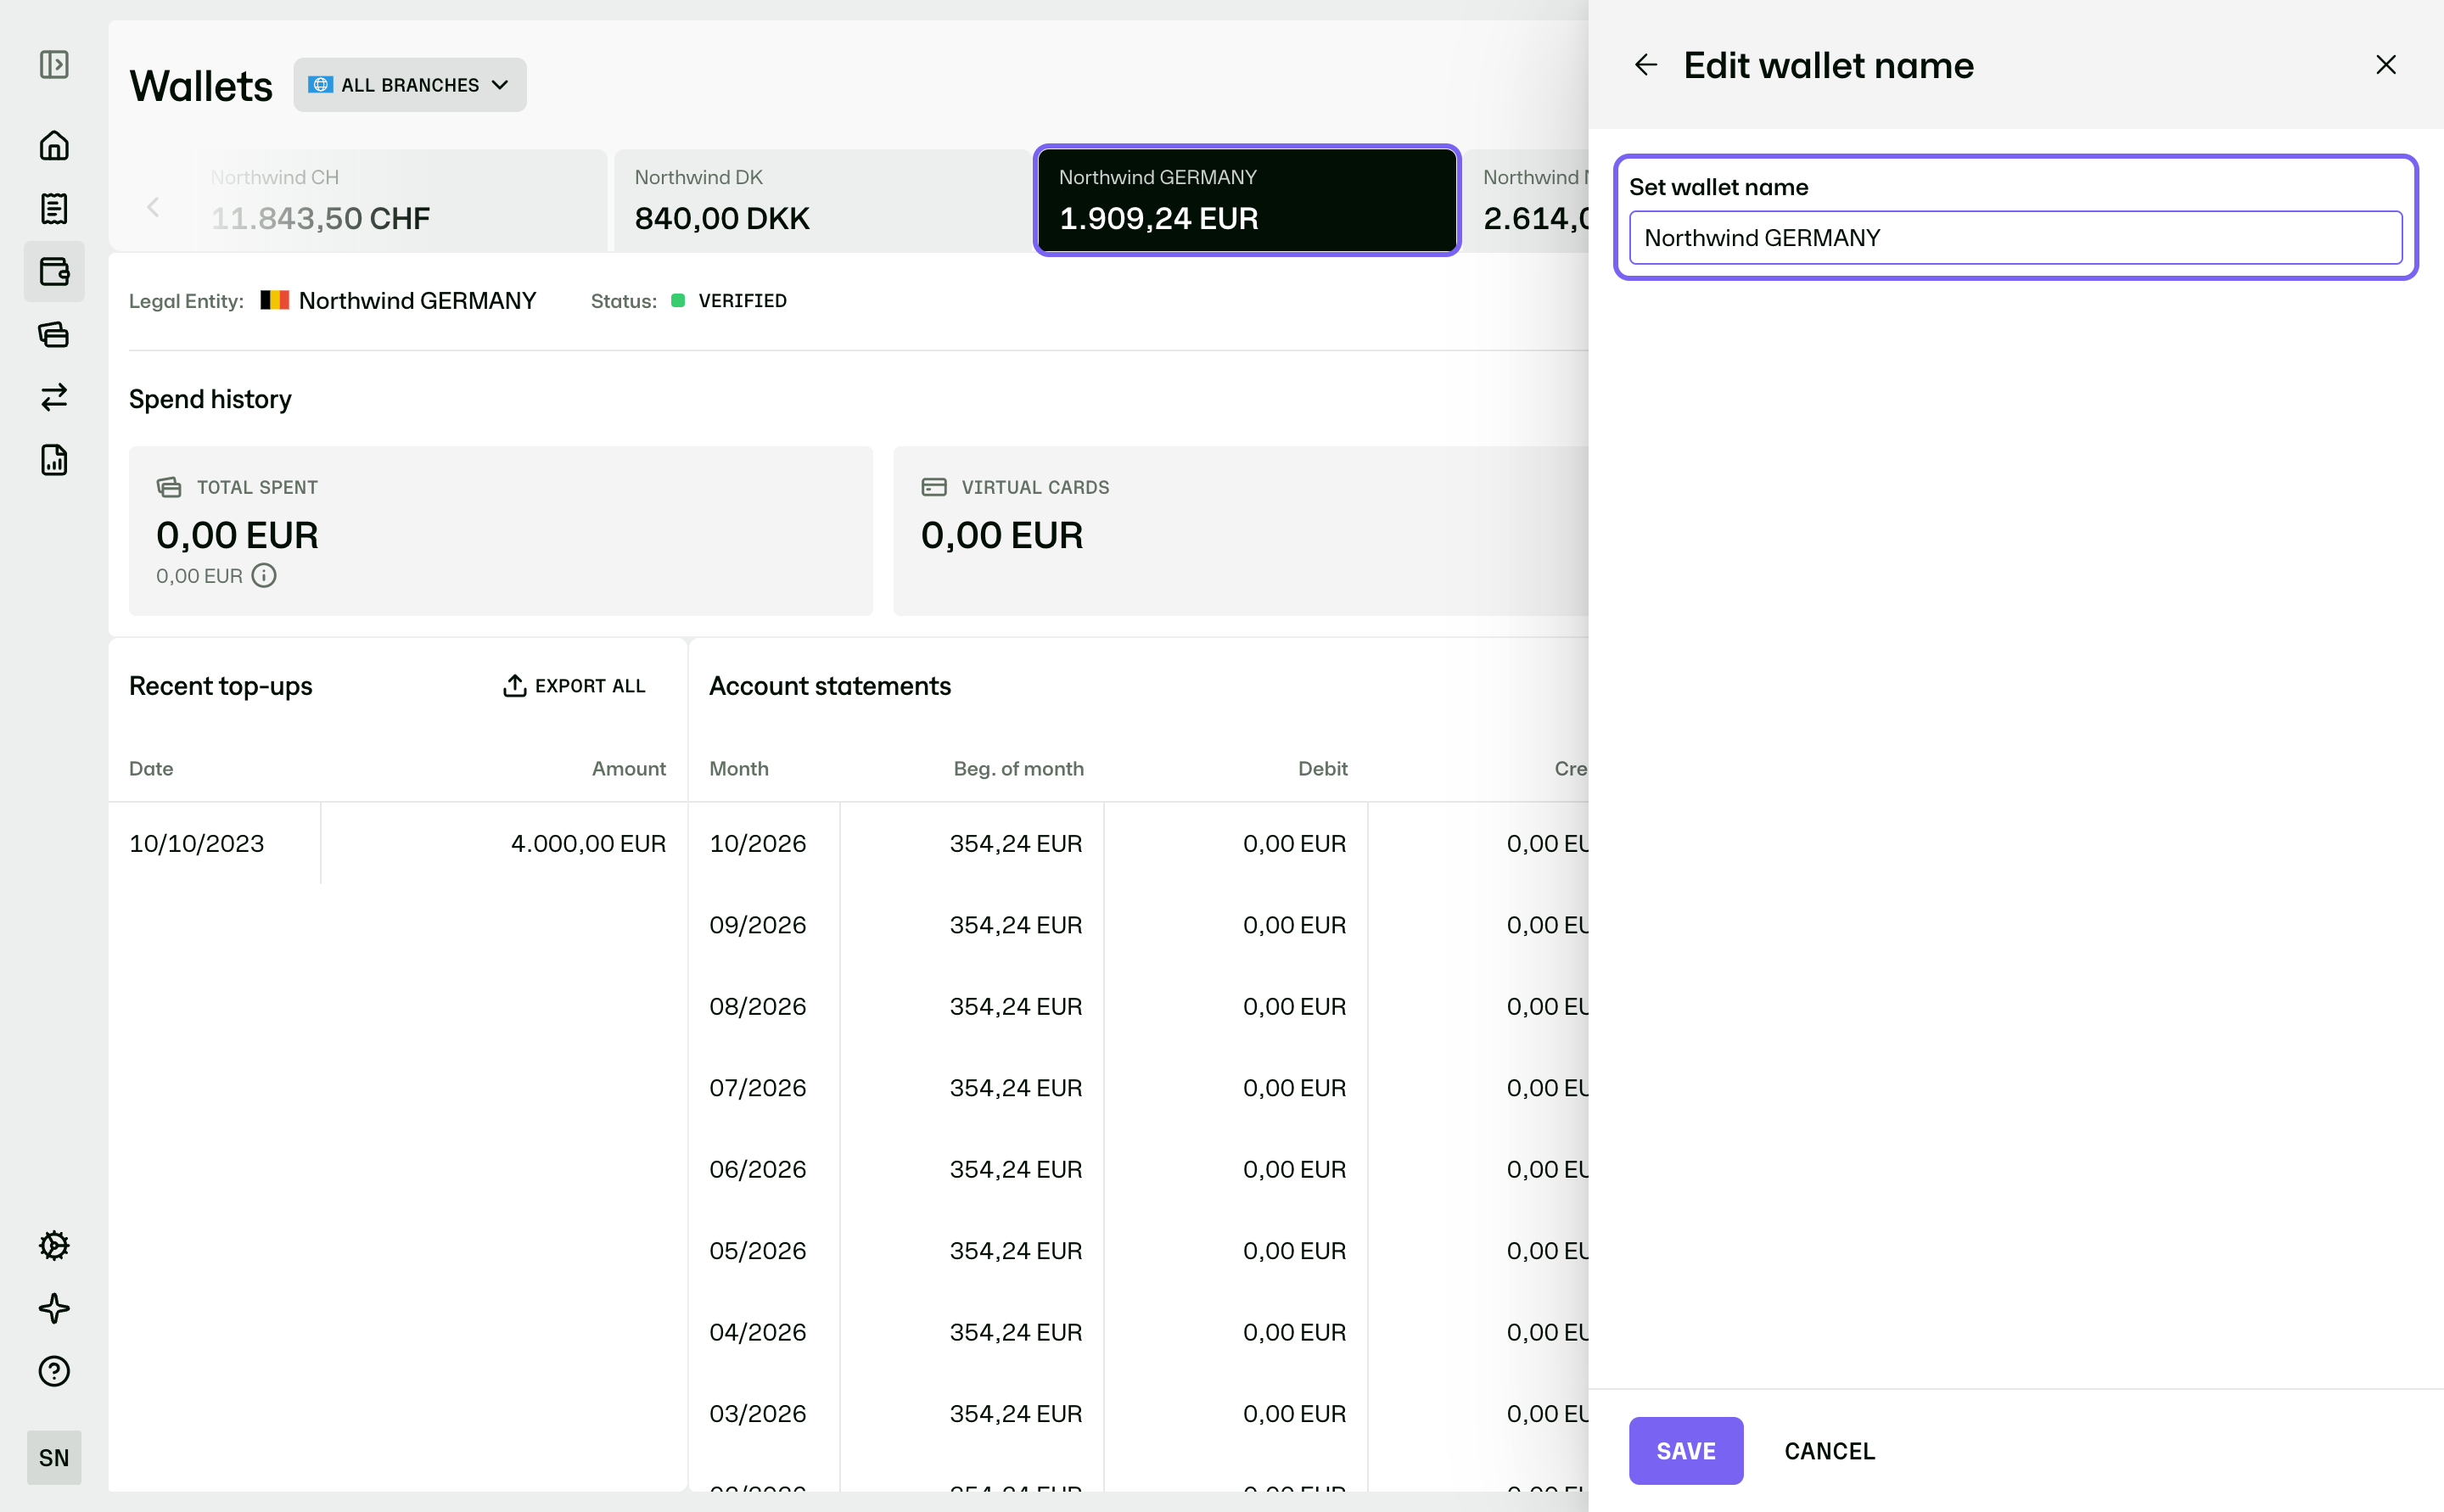Click Export All for recent top-ups

coord(574,686)
